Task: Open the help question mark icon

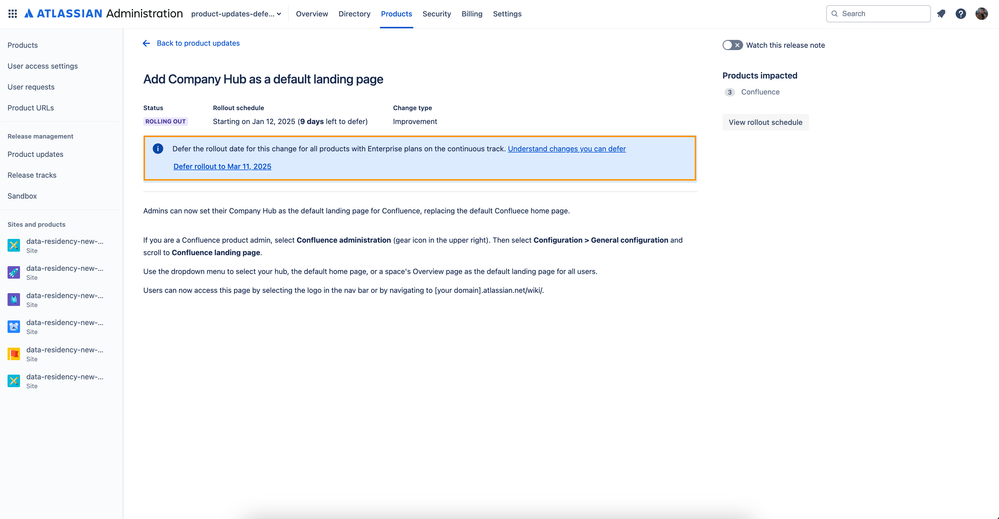Action: coord(961,13)
